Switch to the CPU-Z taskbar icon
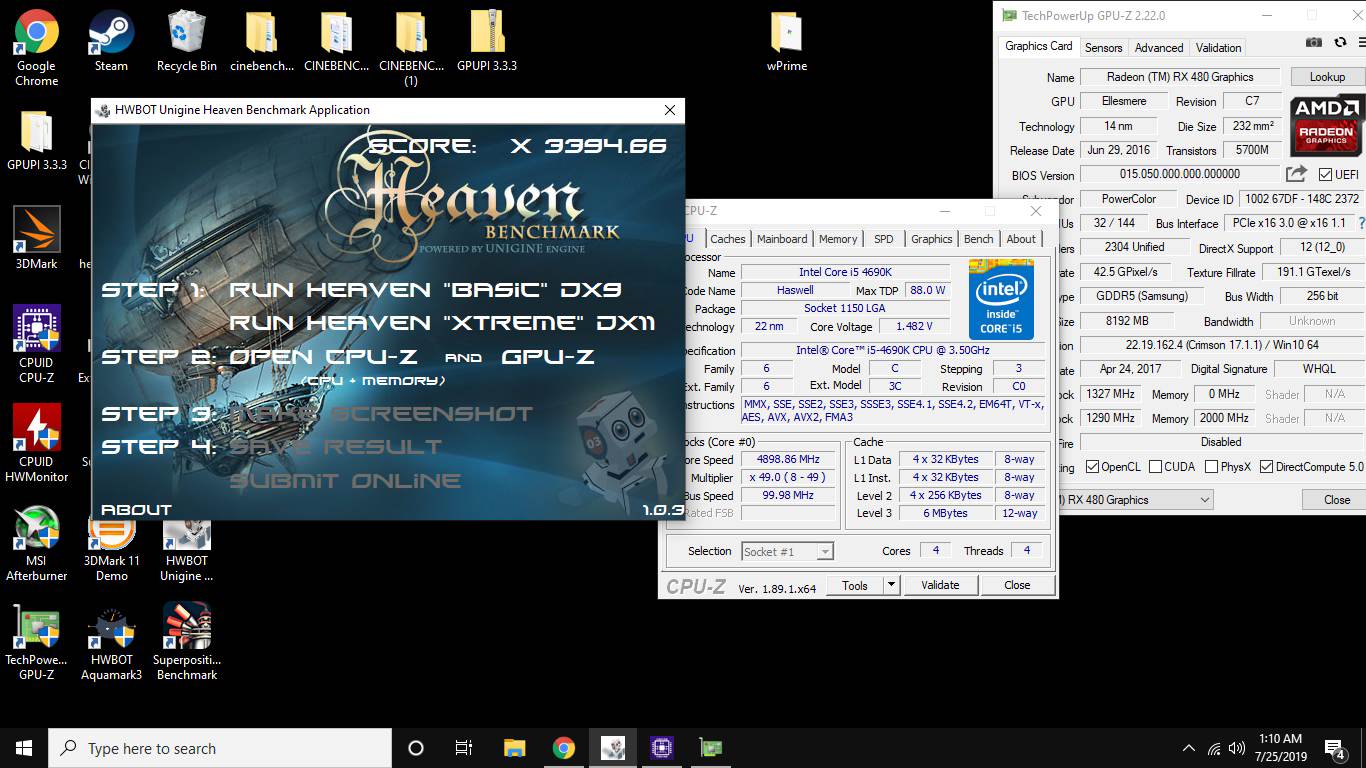Screen dimensions: 1366x768 [661, 748]
